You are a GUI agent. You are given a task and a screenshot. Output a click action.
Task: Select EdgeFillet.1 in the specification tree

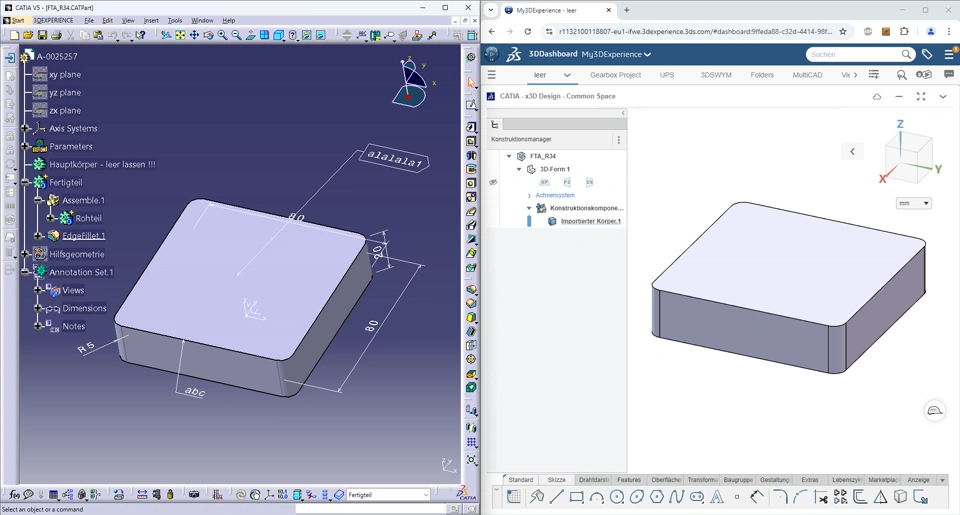83,236
